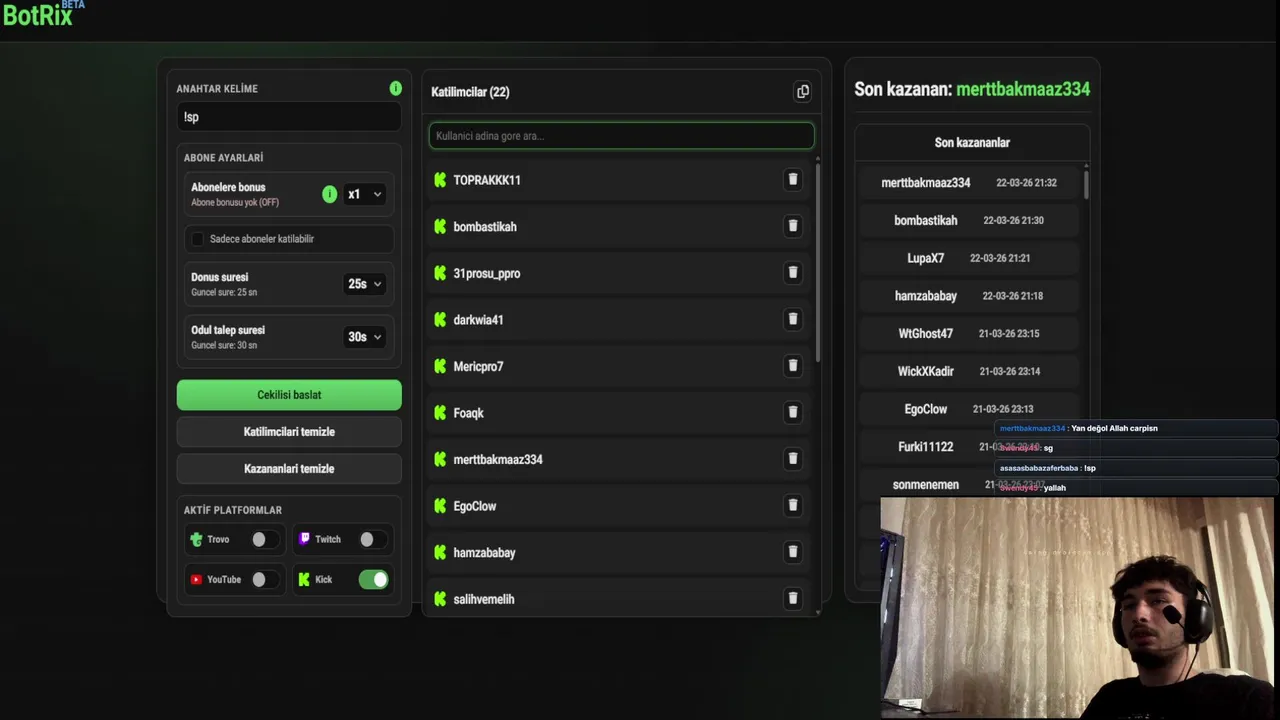Image resolution: width=1280 pixels, height=720 pixels.
Task: Click the YouTube platform icon
Action: 196,579
